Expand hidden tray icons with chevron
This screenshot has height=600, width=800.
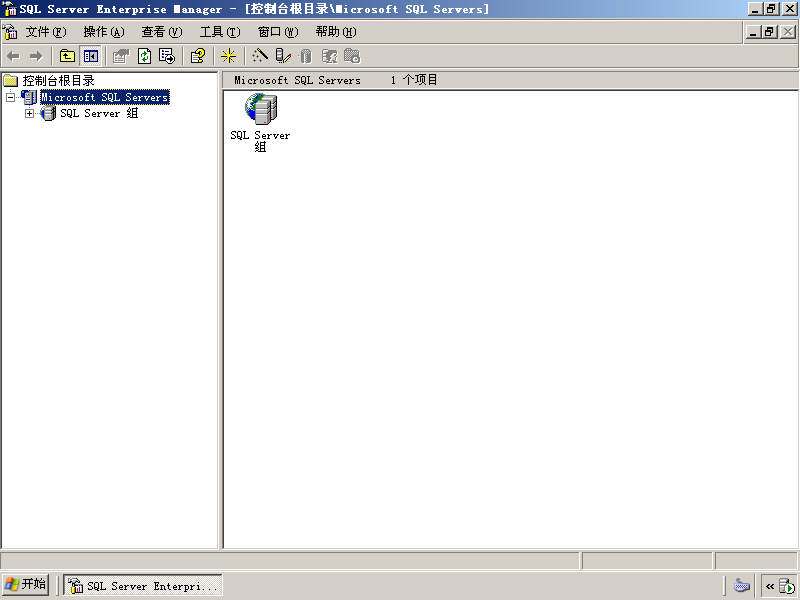pos(770,586)
